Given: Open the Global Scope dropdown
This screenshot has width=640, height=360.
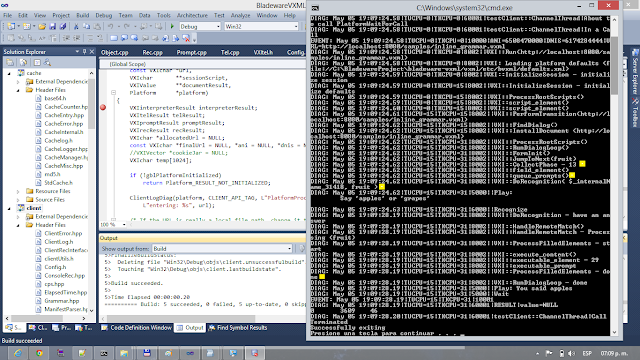Looking at the screenshot, I should click(203, 64).
